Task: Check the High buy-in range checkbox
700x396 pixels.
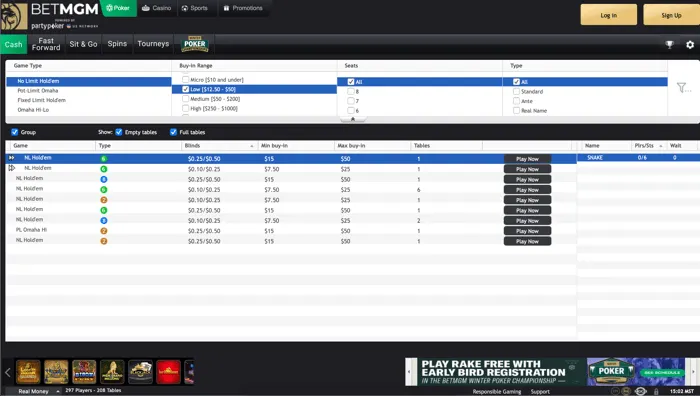Action: (x=185, y=108)
